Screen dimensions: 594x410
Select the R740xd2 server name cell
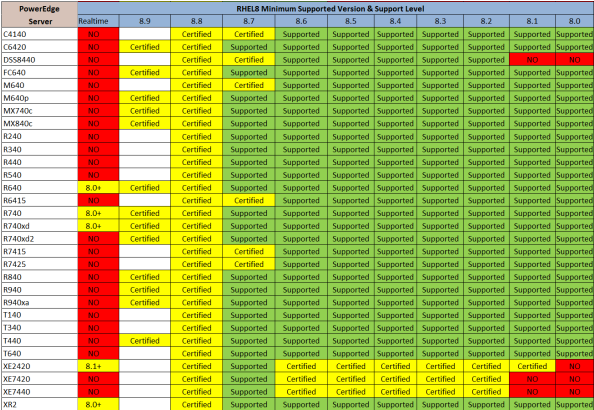tap(39, 239)
